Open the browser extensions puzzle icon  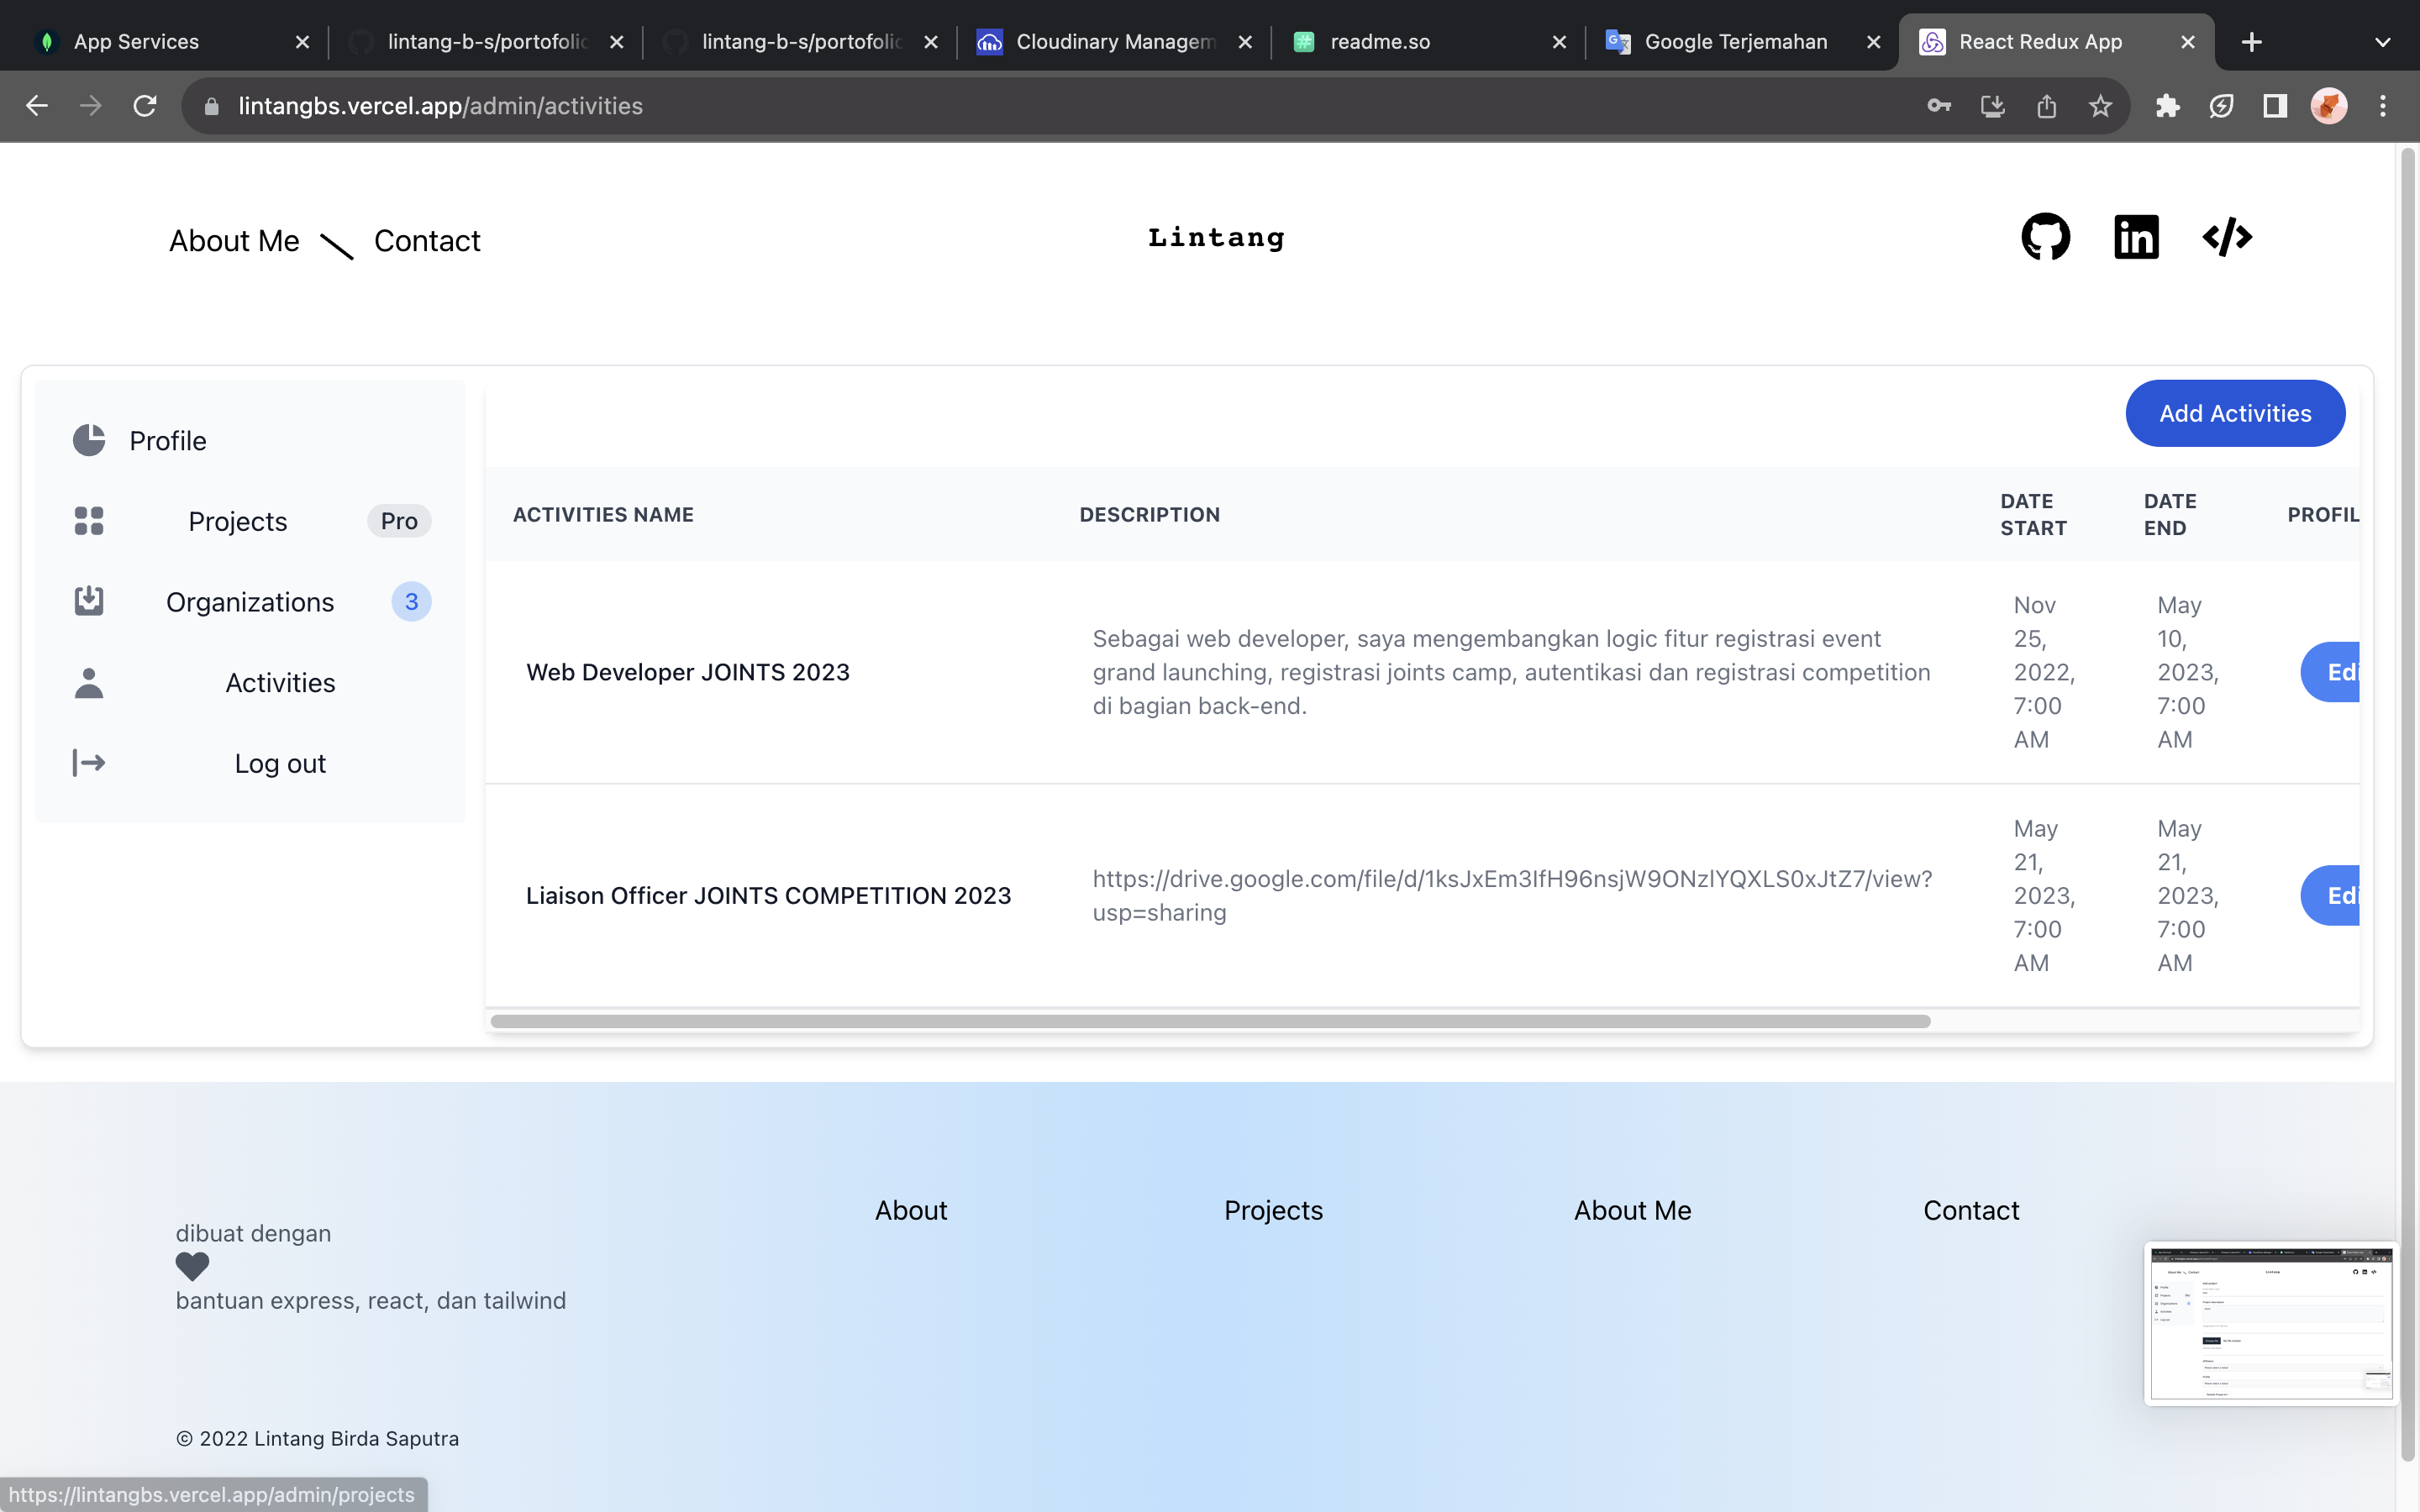2167,106
